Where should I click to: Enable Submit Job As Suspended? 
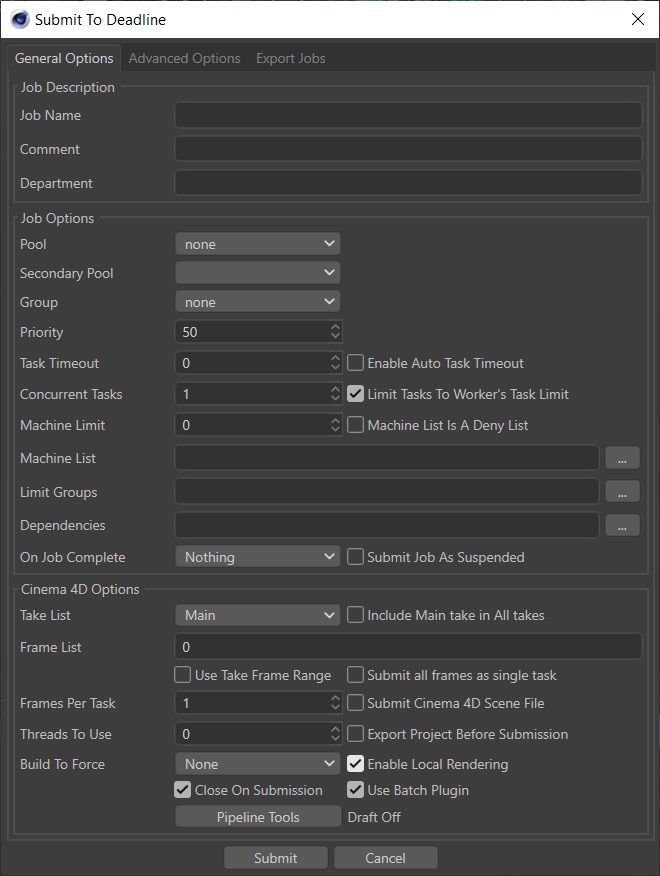(x=355, y=557)
